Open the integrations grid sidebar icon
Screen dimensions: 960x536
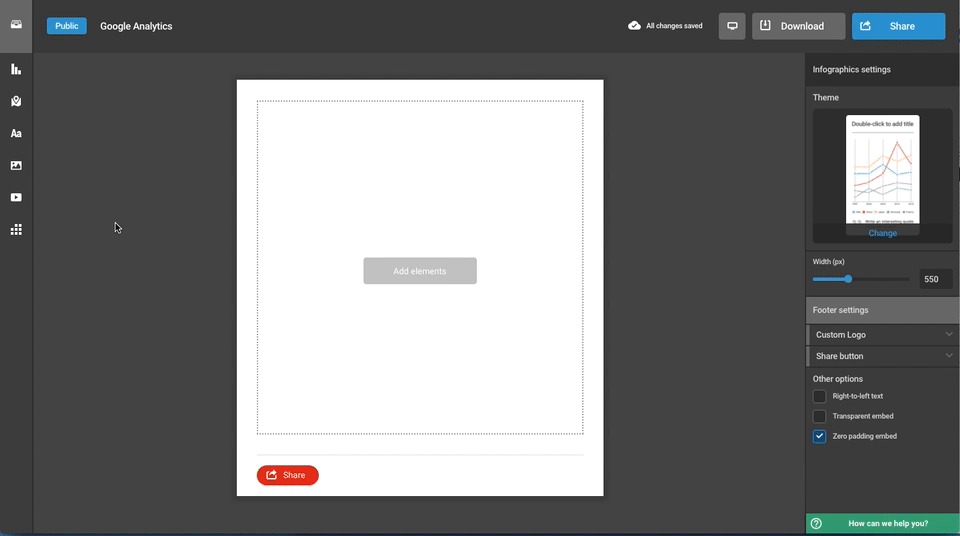(x=16, y=230)
